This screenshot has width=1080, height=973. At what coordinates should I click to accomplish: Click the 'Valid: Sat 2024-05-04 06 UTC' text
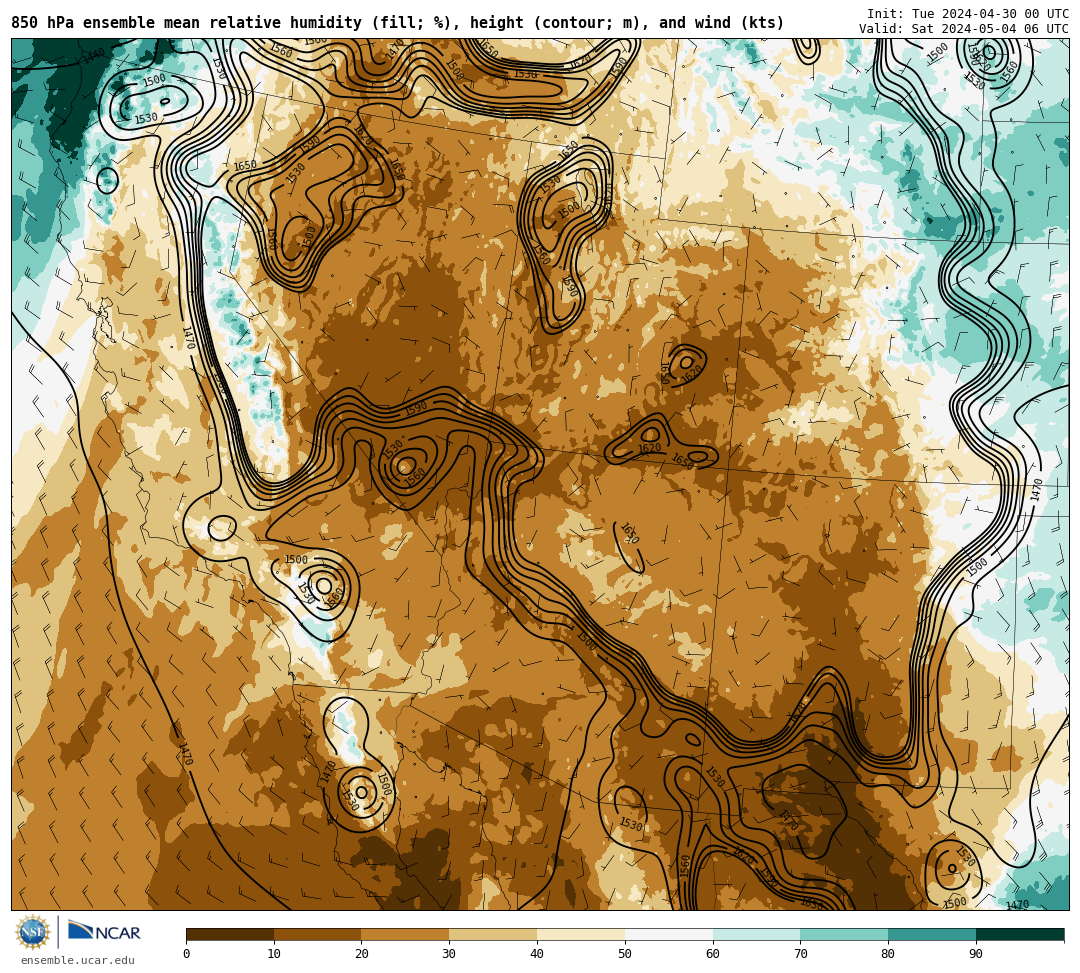tap(964, 29)
